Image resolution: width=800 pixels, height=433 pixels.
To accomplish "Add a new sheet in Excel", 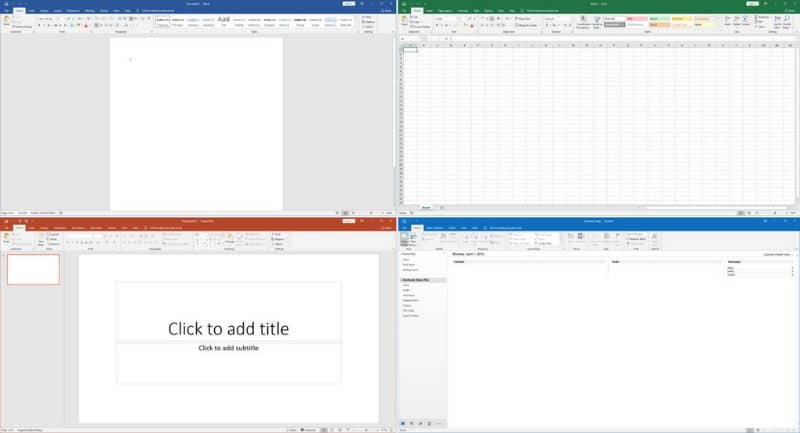I will 442,208.
